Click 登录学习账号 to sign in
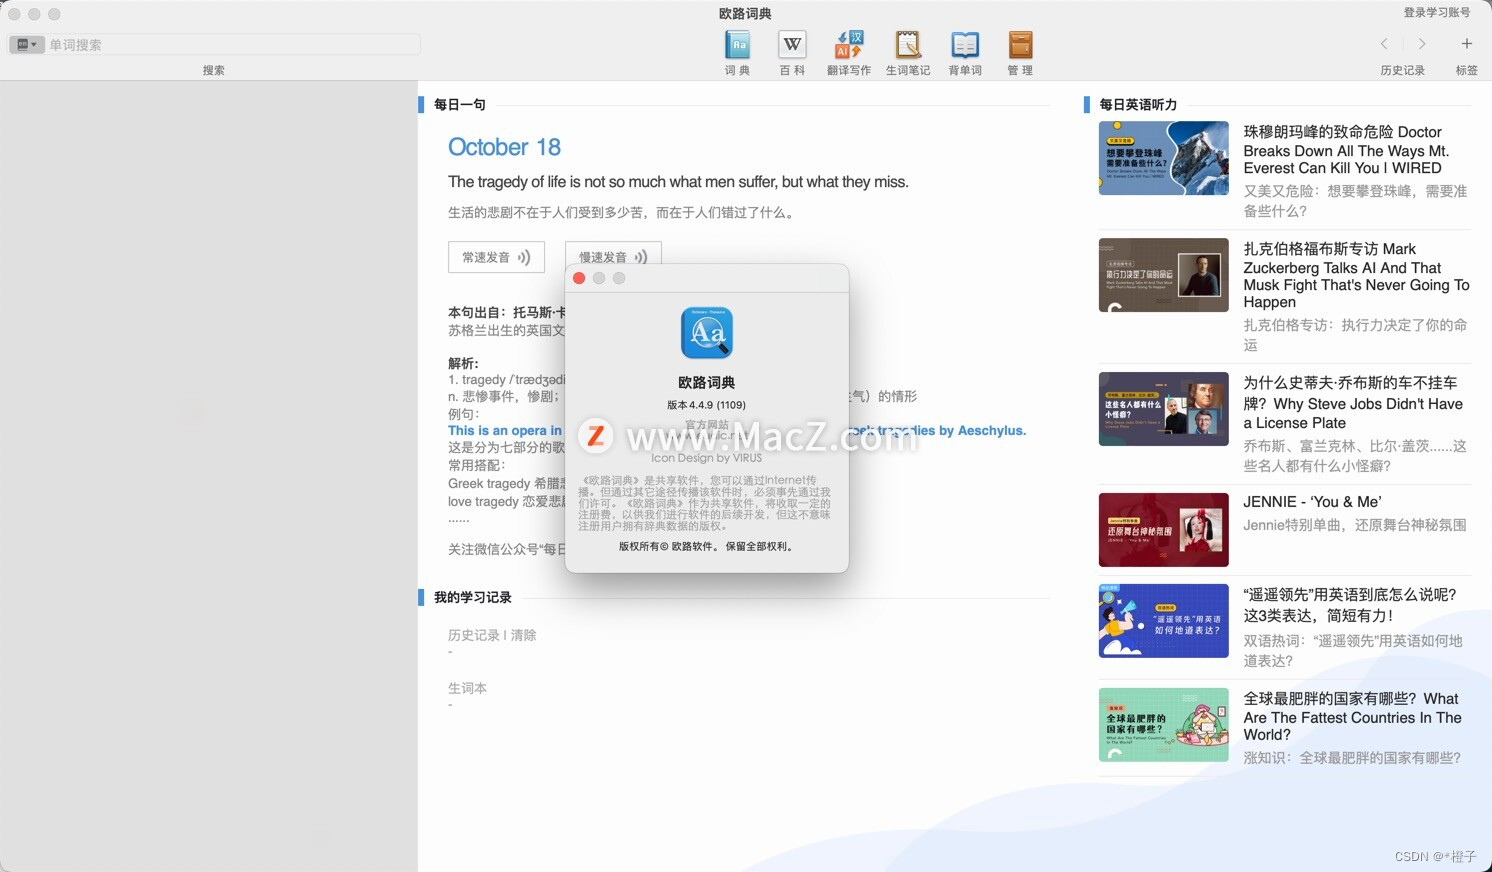This screenshot has height=872, width=1492. 1436,13
